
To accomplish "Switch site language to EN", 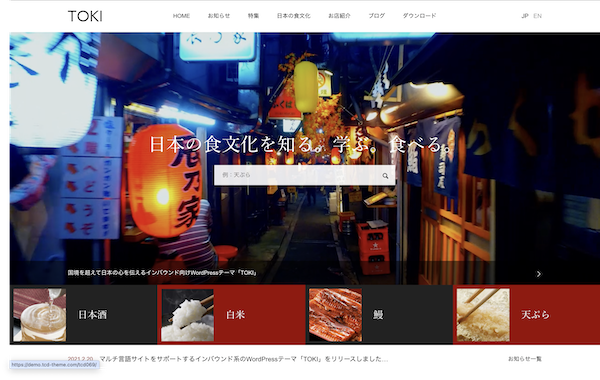I will point(537,16).
